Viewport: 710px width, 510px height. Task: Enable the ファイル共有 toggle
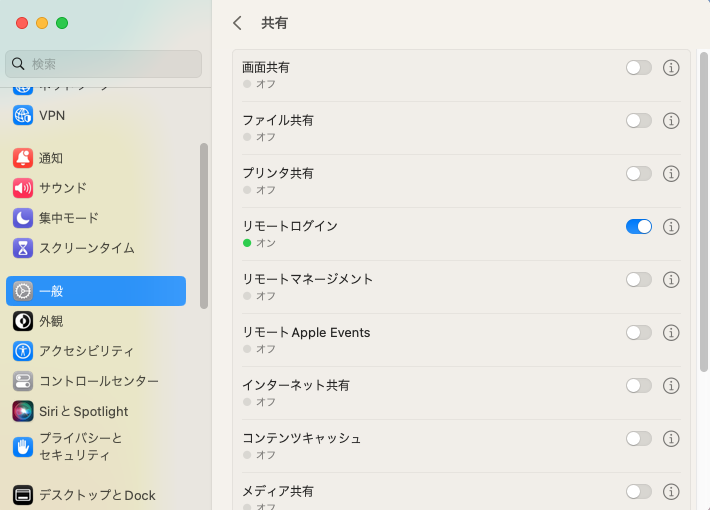tap(638, 121)
